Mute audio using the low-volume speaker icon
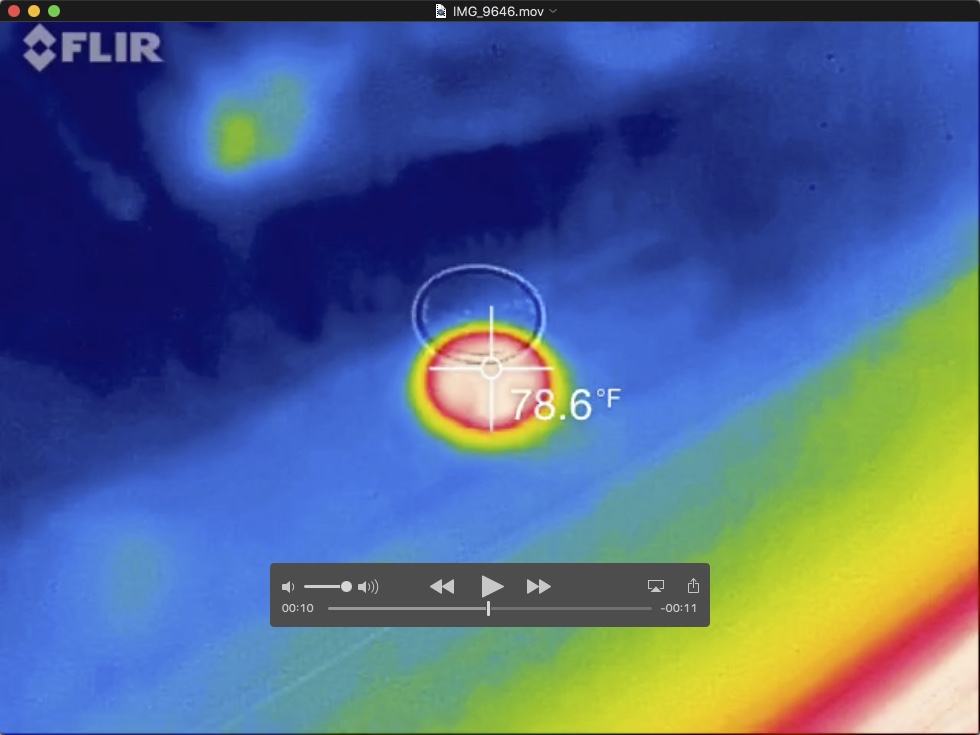Image resolution: width=980 pixels, height=735 pixels. pos(288,587)
